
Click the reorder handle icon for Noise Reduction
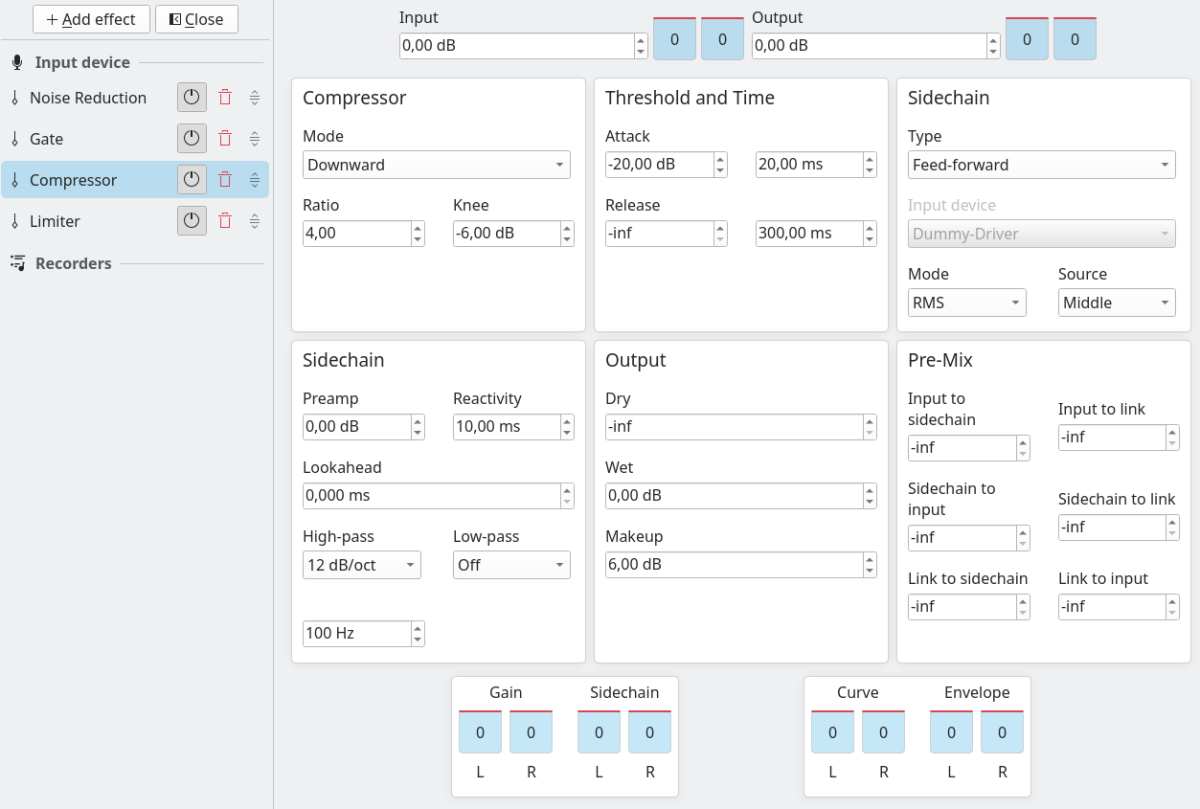pos(255,97)
